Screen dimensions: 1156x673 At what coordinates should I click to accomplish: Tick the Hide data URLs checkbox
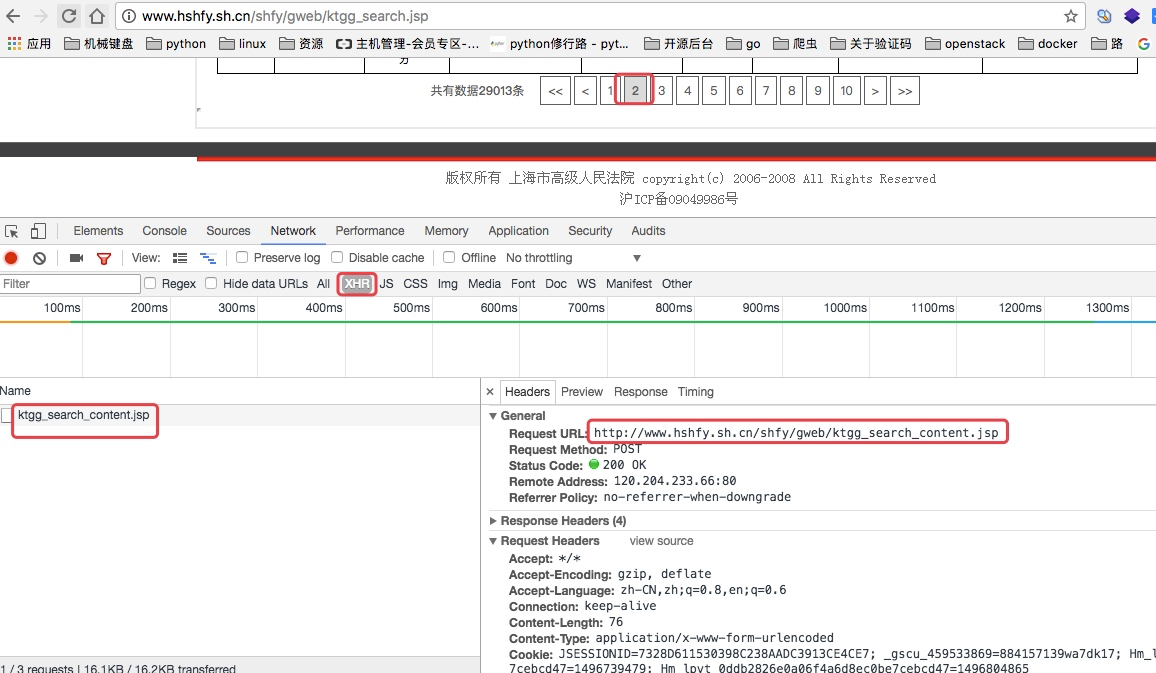[x=211, y=283]
